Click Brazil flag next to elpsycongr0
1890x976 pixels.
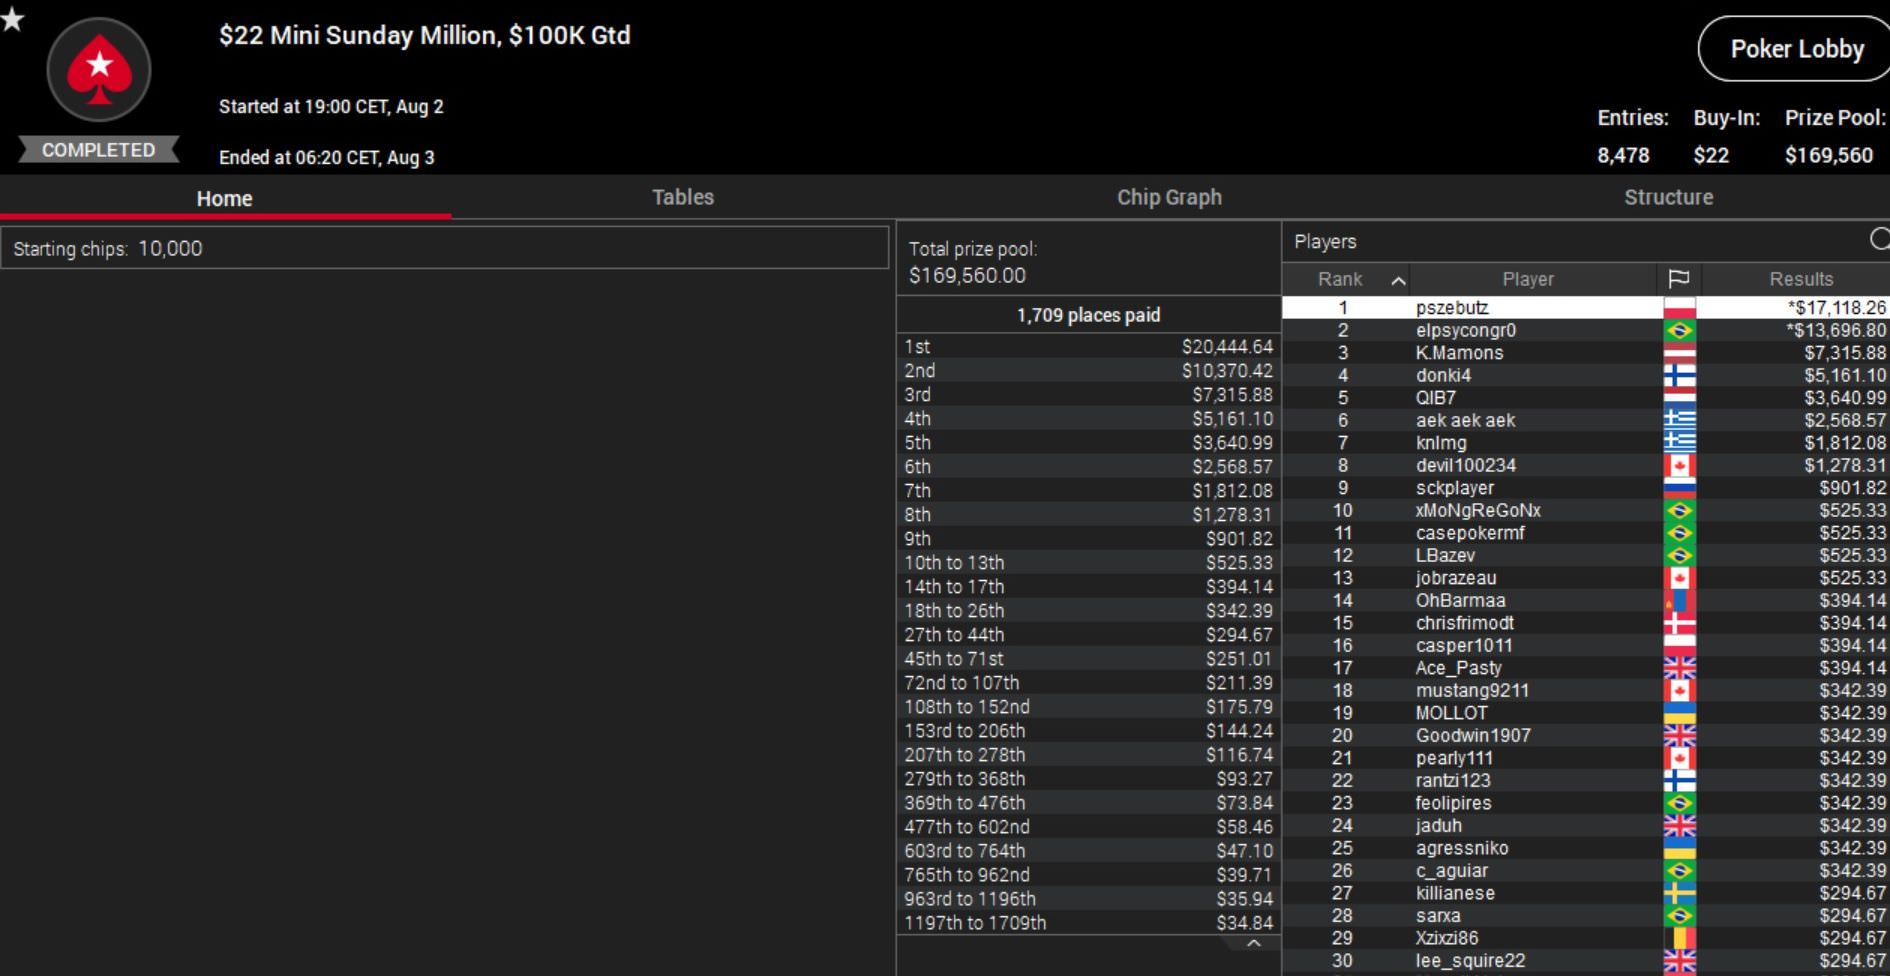tap(1679, 331)
